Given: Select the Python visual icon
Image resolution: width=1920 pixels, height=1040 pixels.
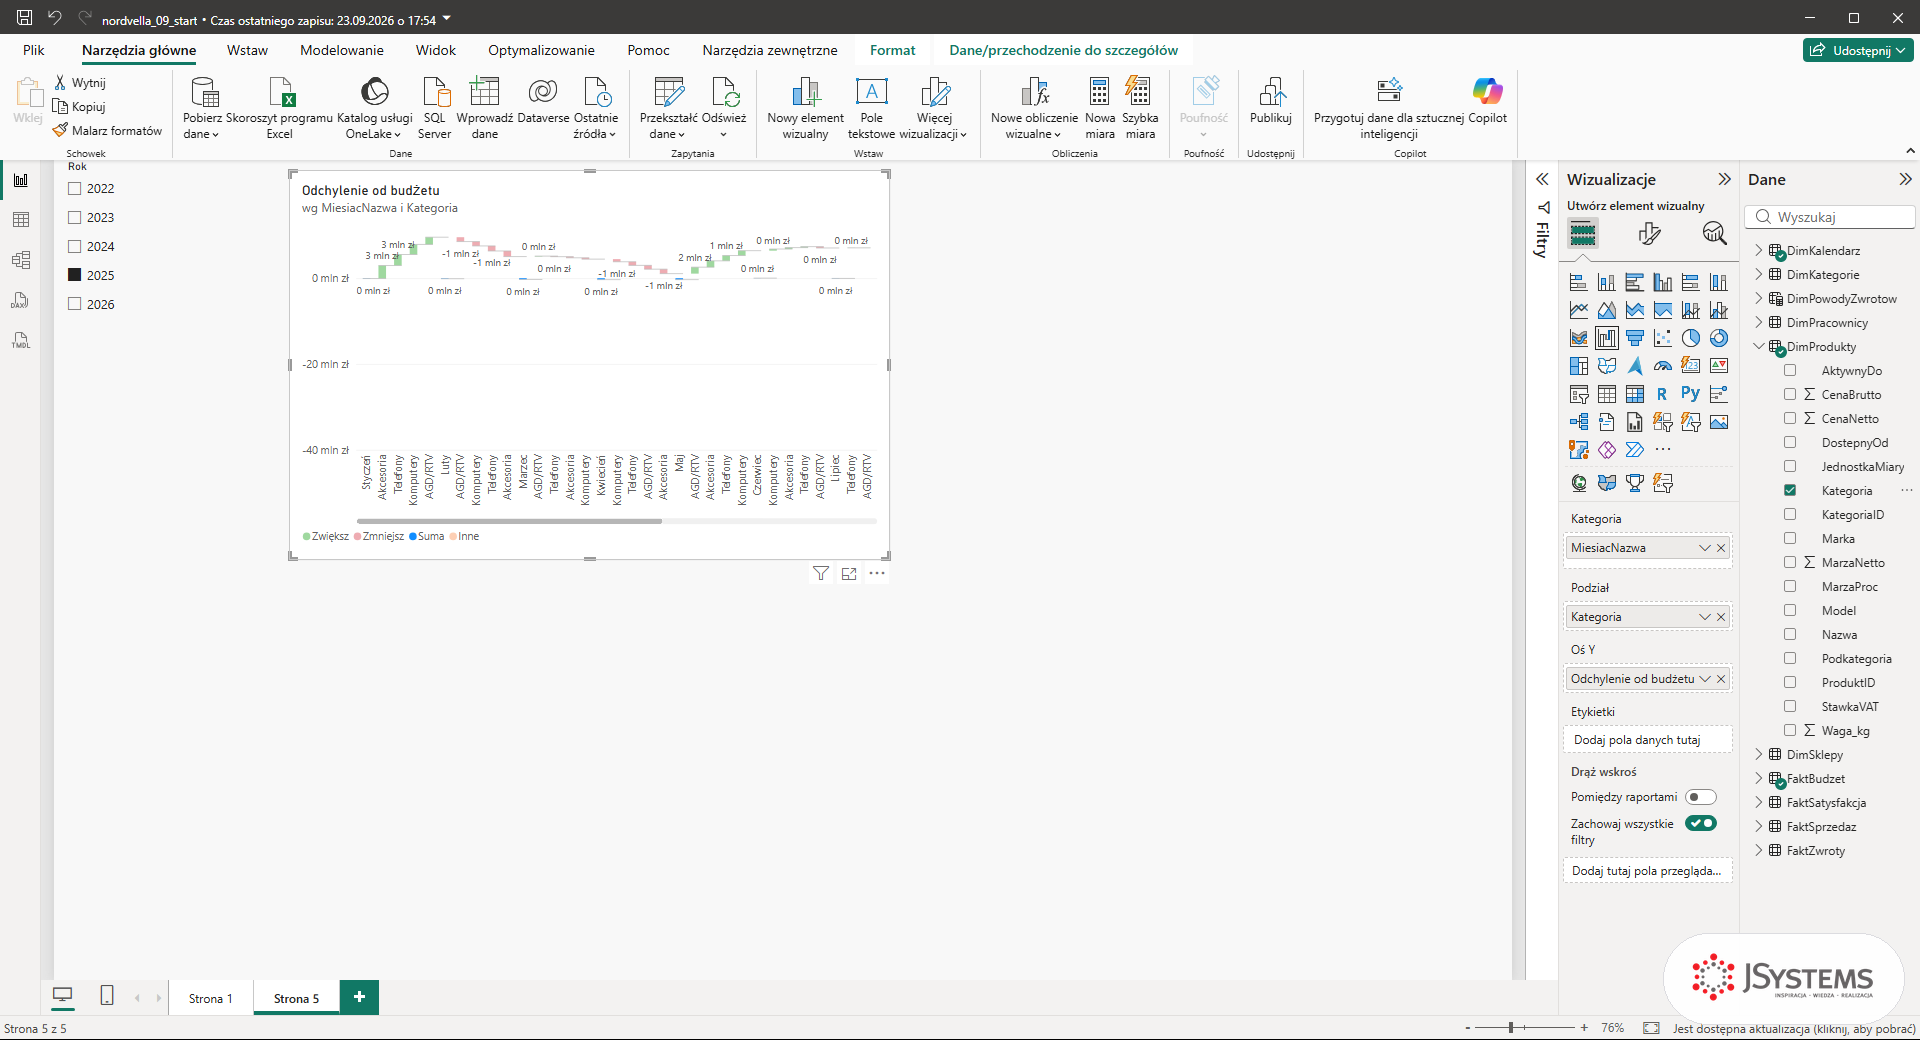Looking at the screenshot, I should [x=1690, y=394].
